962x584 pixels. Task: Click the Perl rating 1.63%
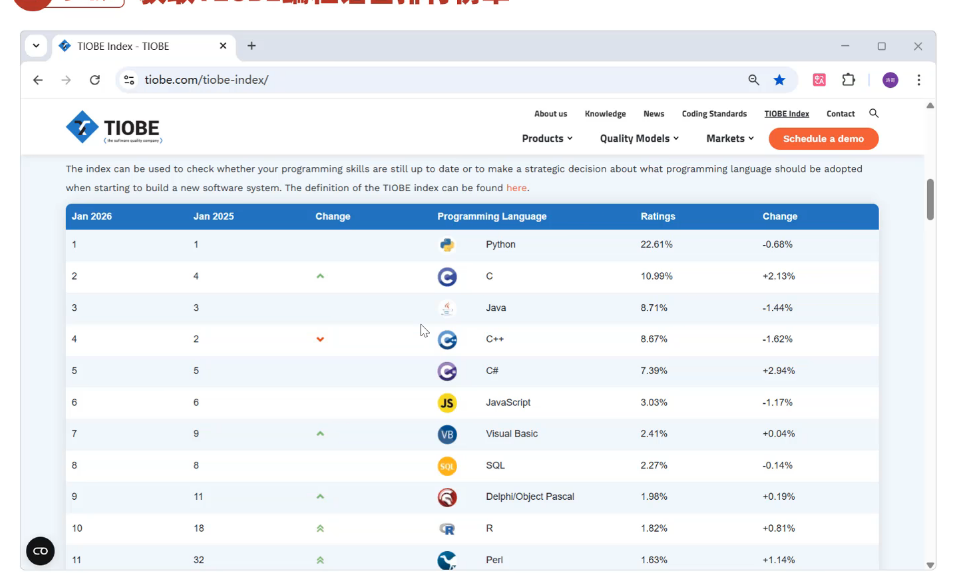[654, 560]
